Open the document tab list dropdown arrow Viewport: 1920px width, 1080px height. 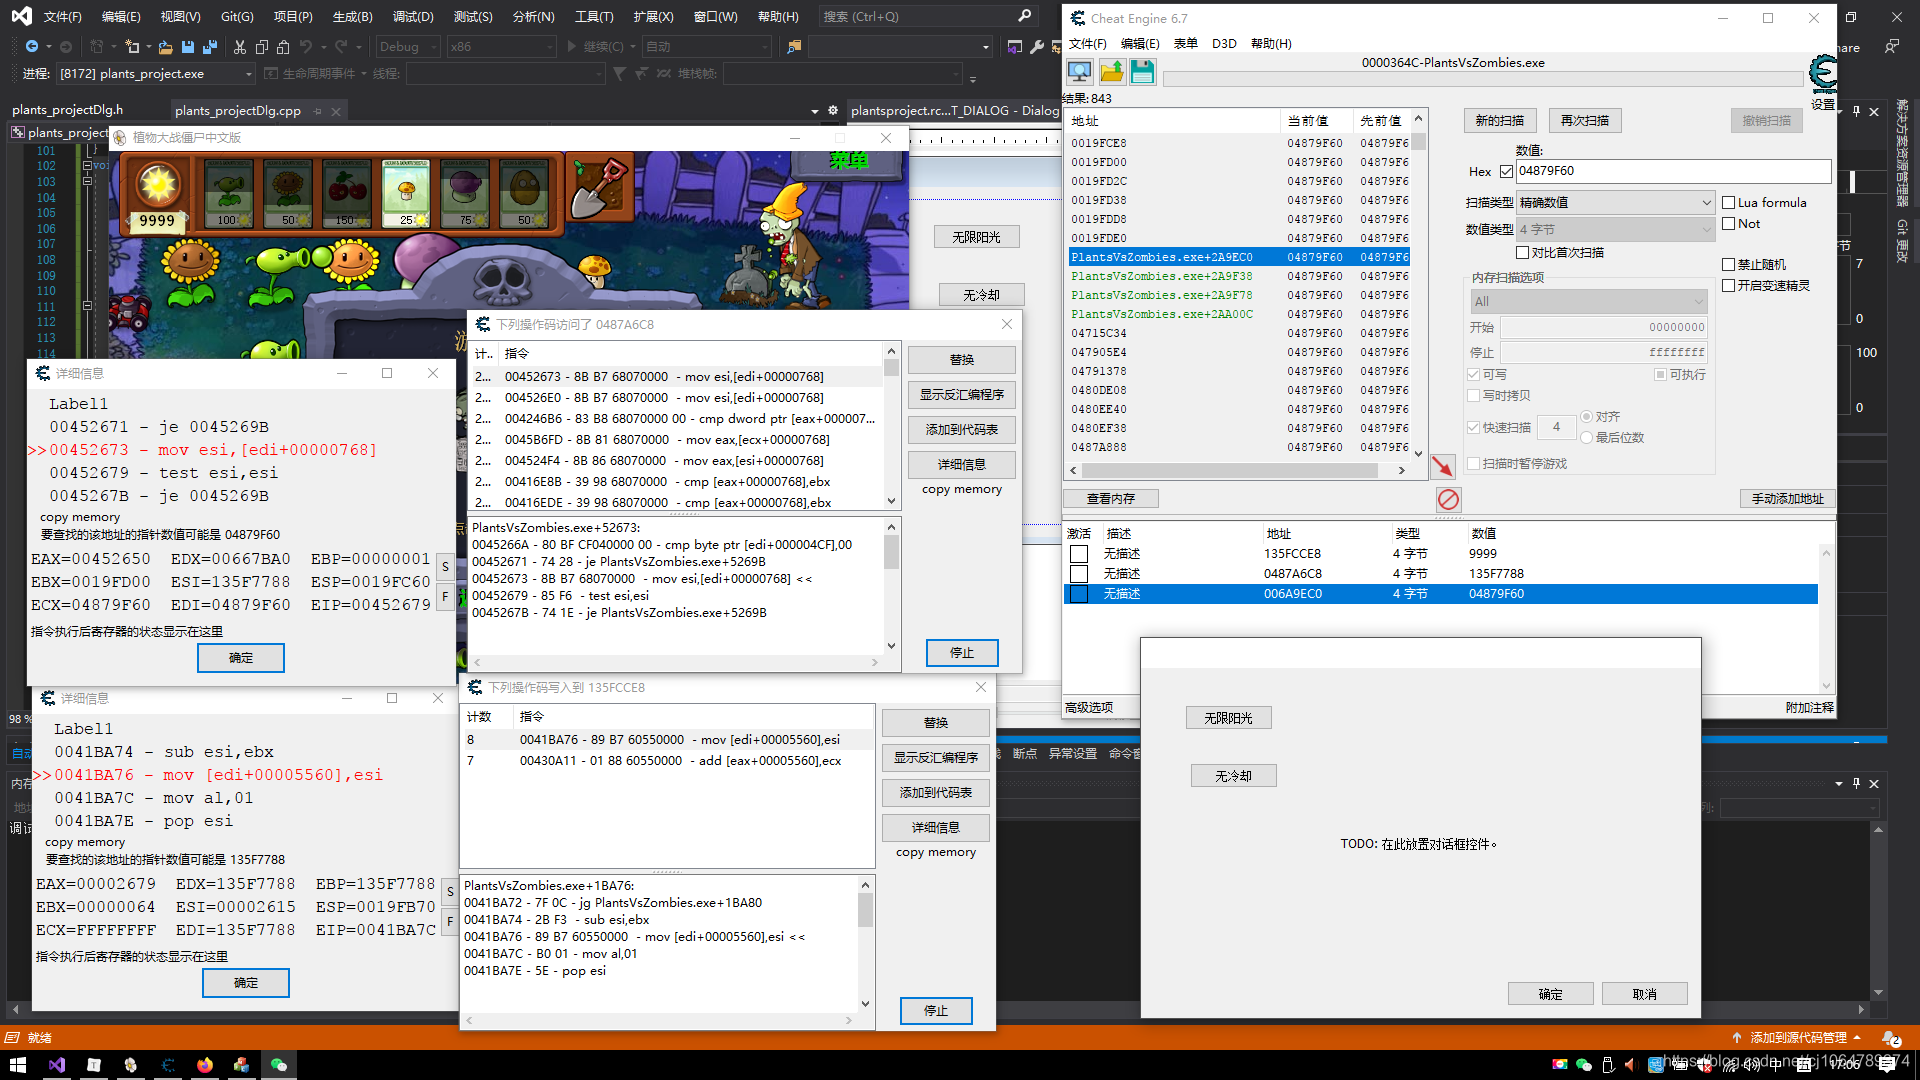pos(815,111)
